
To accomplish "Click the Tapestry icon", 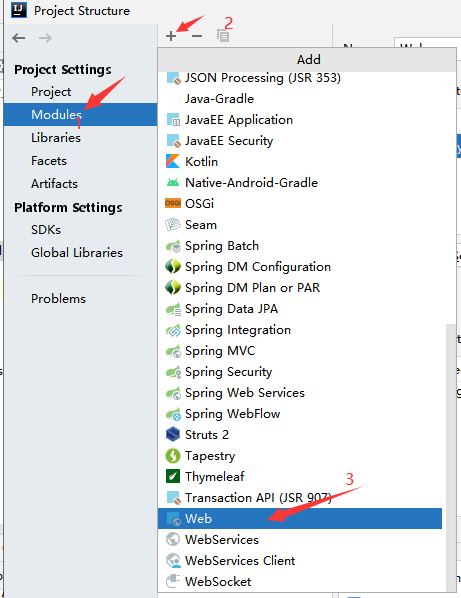I will point(173,455).
